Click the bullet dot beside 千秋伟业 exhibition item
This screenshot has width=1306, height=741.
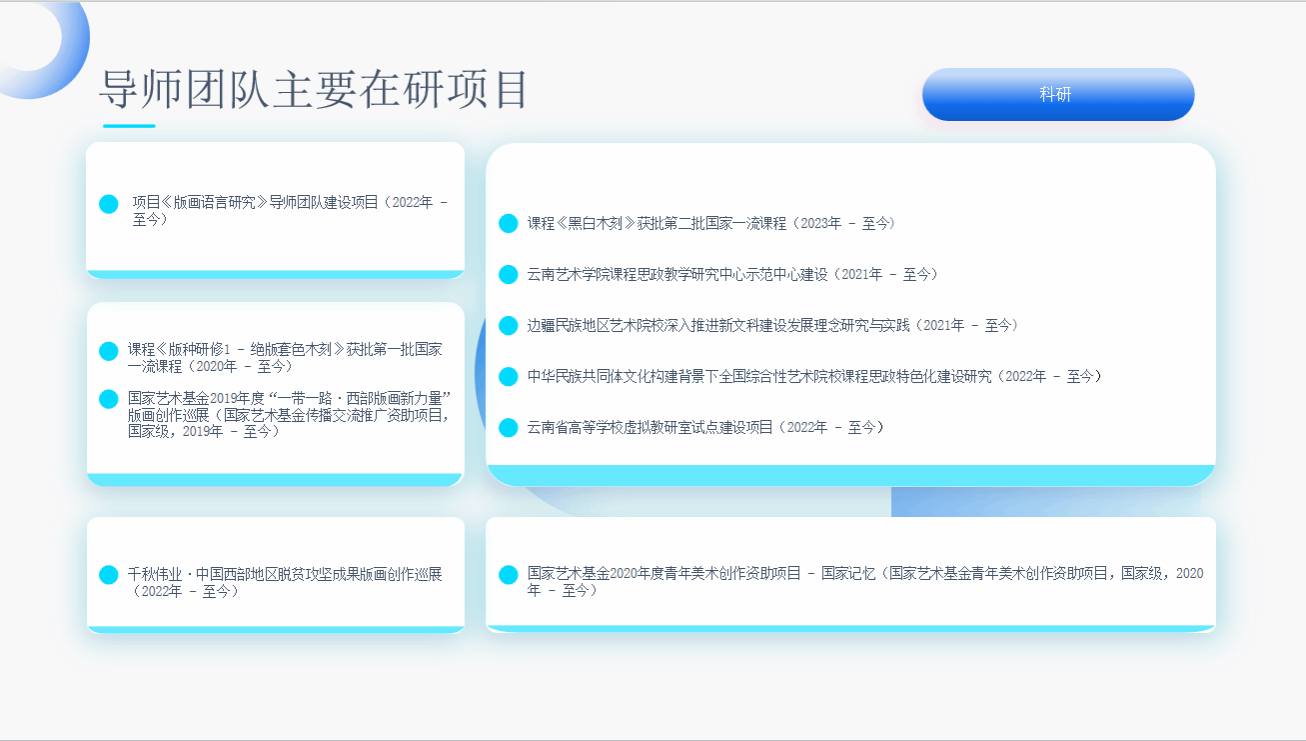pos(109,575)
